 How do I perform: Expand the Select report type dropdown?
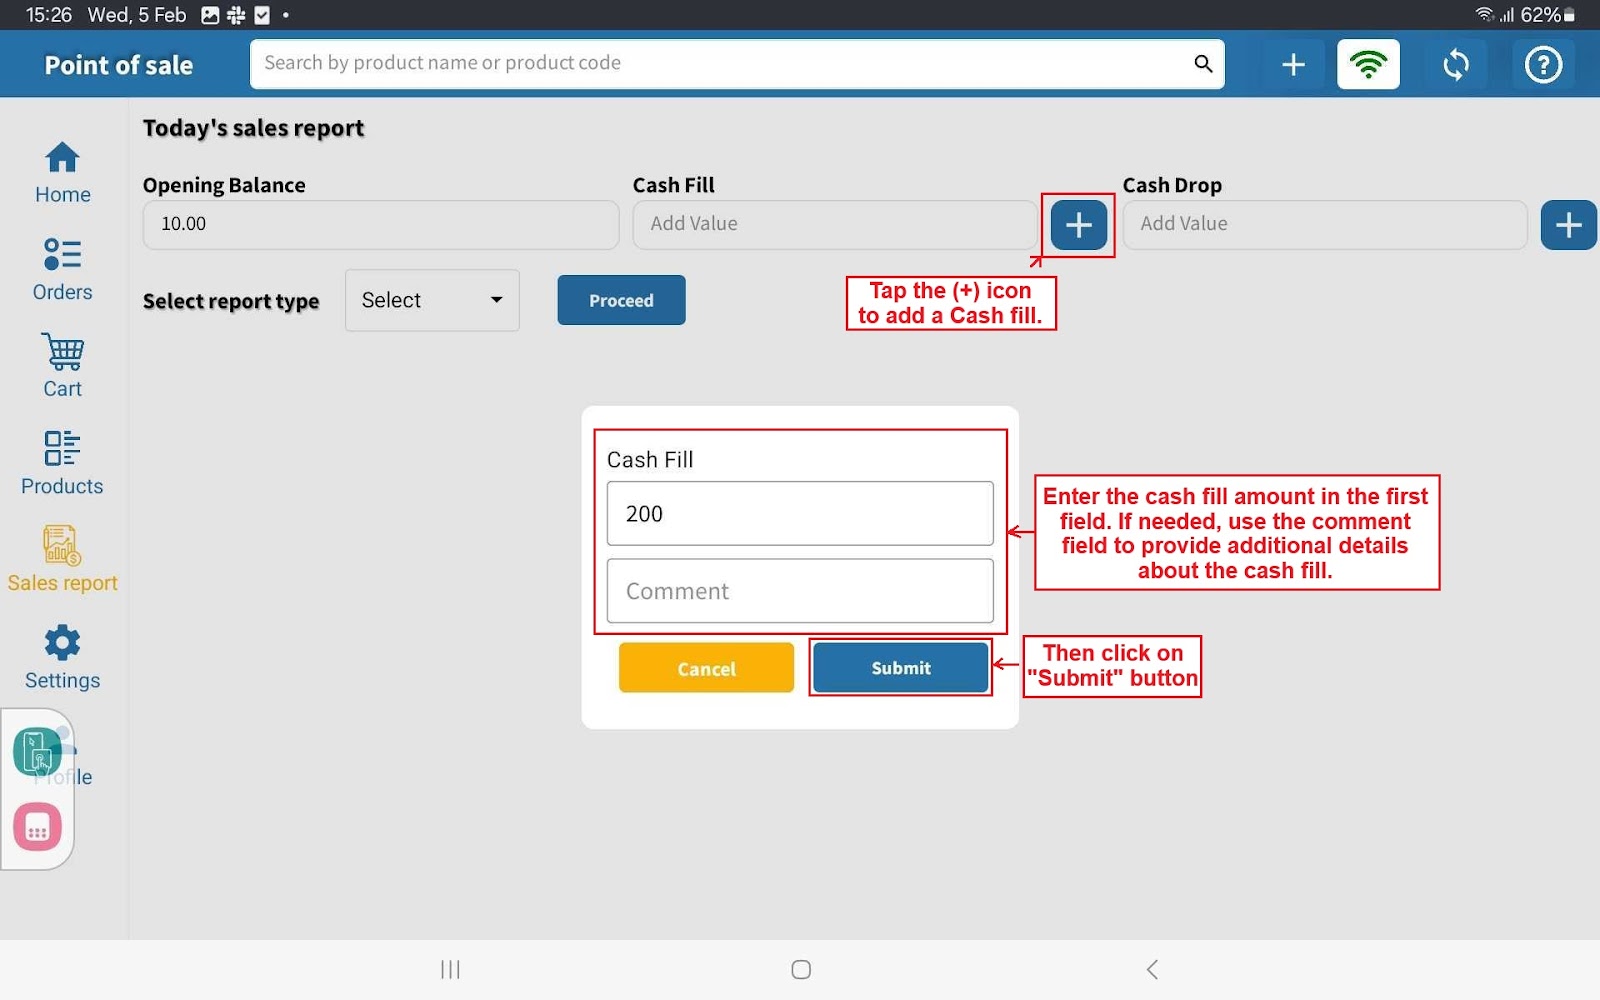pyautogui.click(x=432, y=300)
